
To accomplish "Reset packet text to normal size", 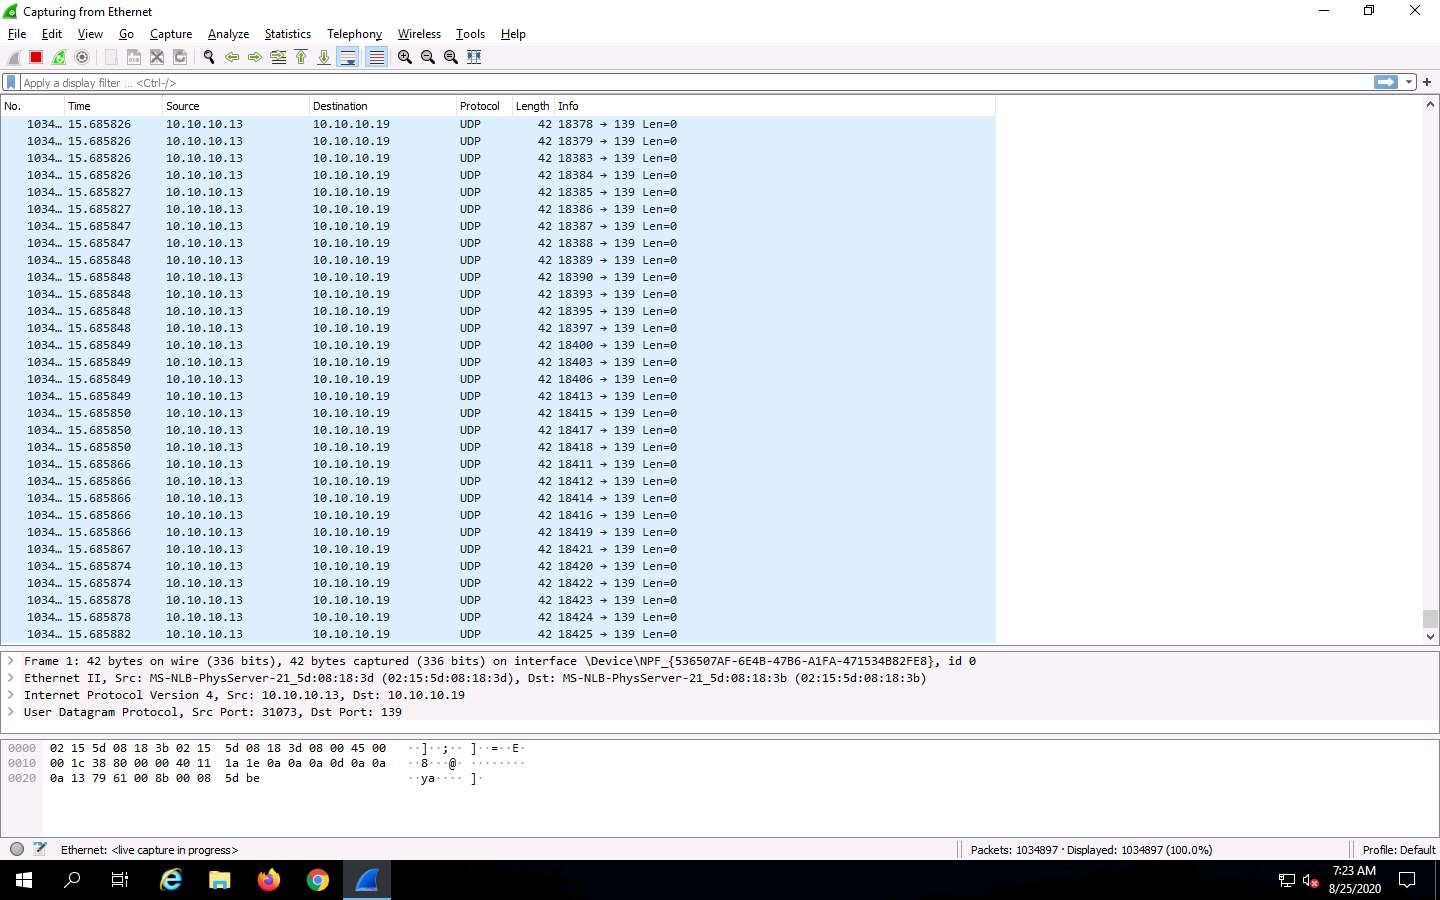I will (451, 57).
